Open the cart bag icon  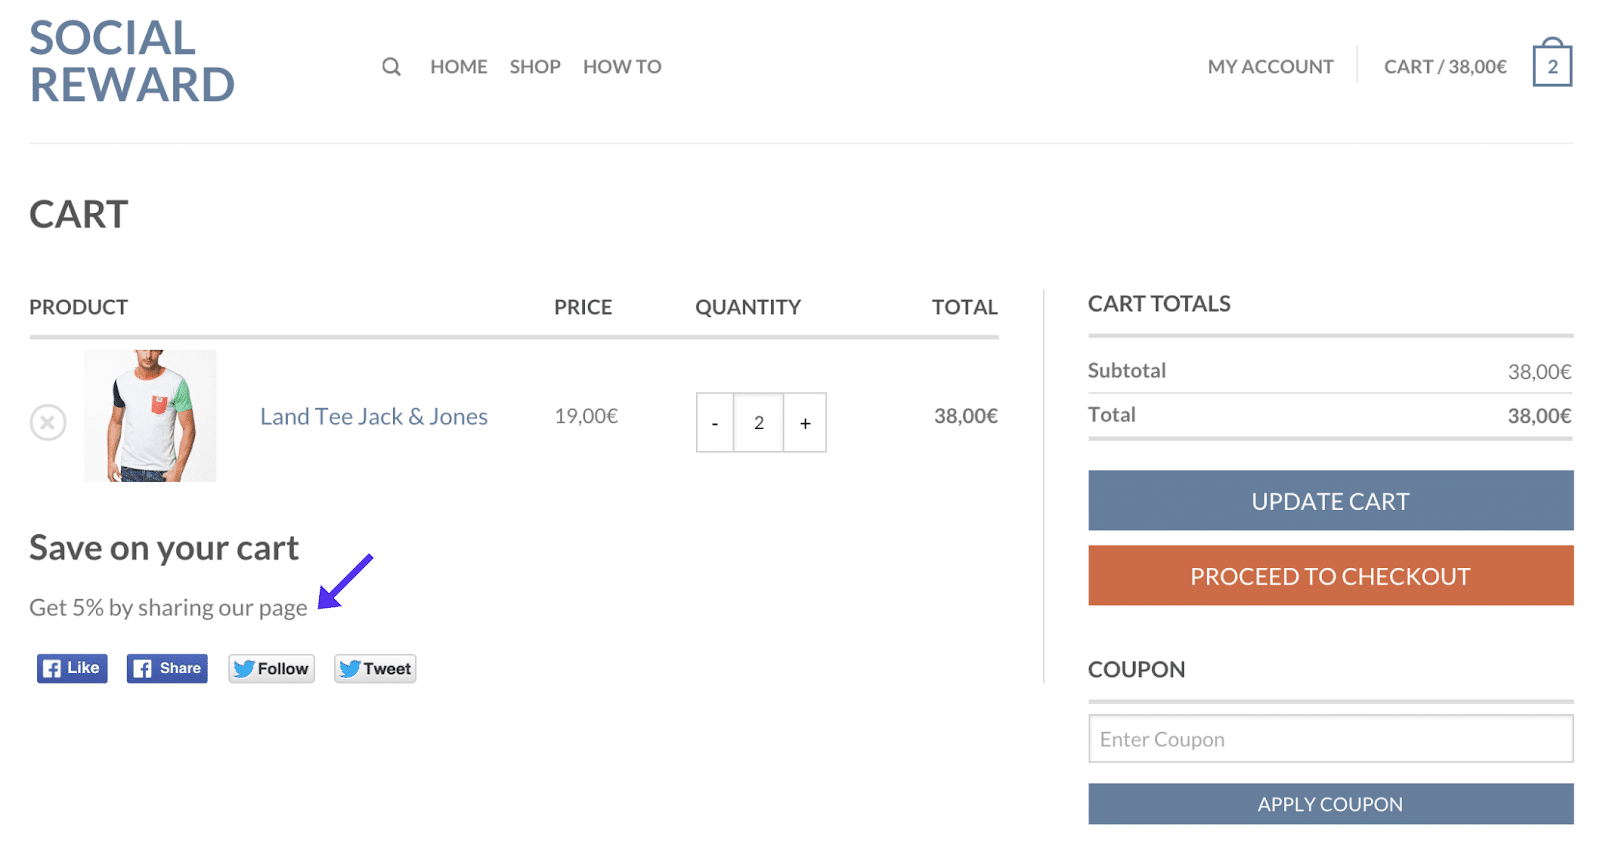click(1551, 65)
